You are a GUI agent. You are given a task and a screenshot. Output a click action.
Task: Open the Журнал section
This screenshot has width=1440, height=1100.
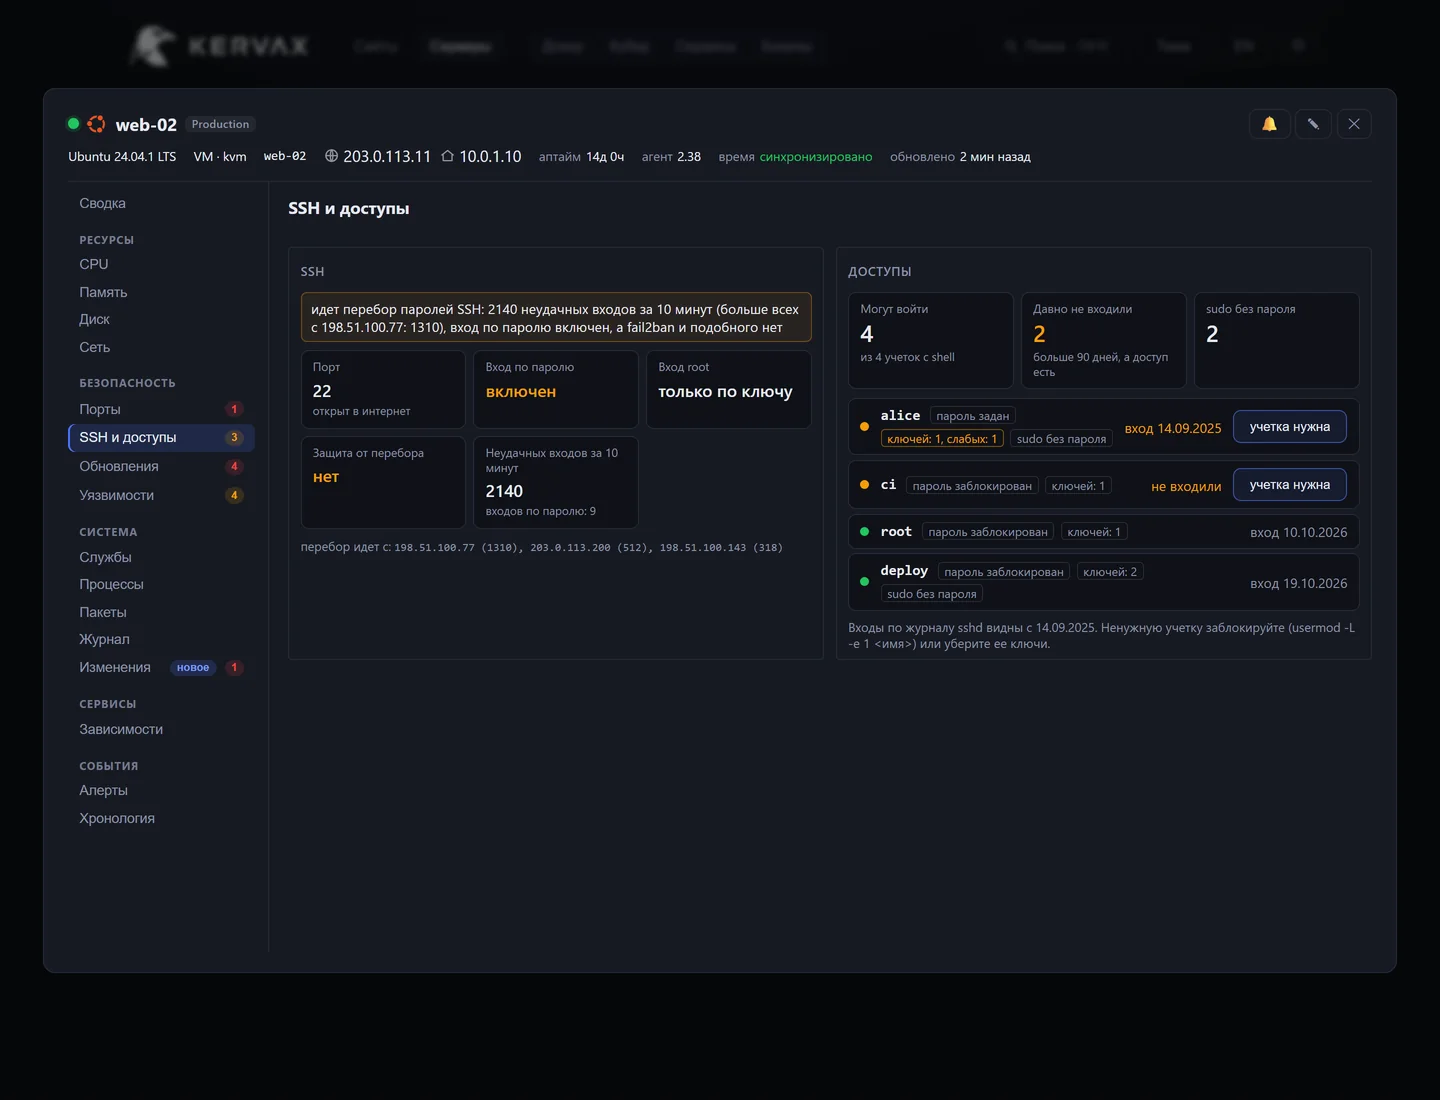(x=161, y=639)
